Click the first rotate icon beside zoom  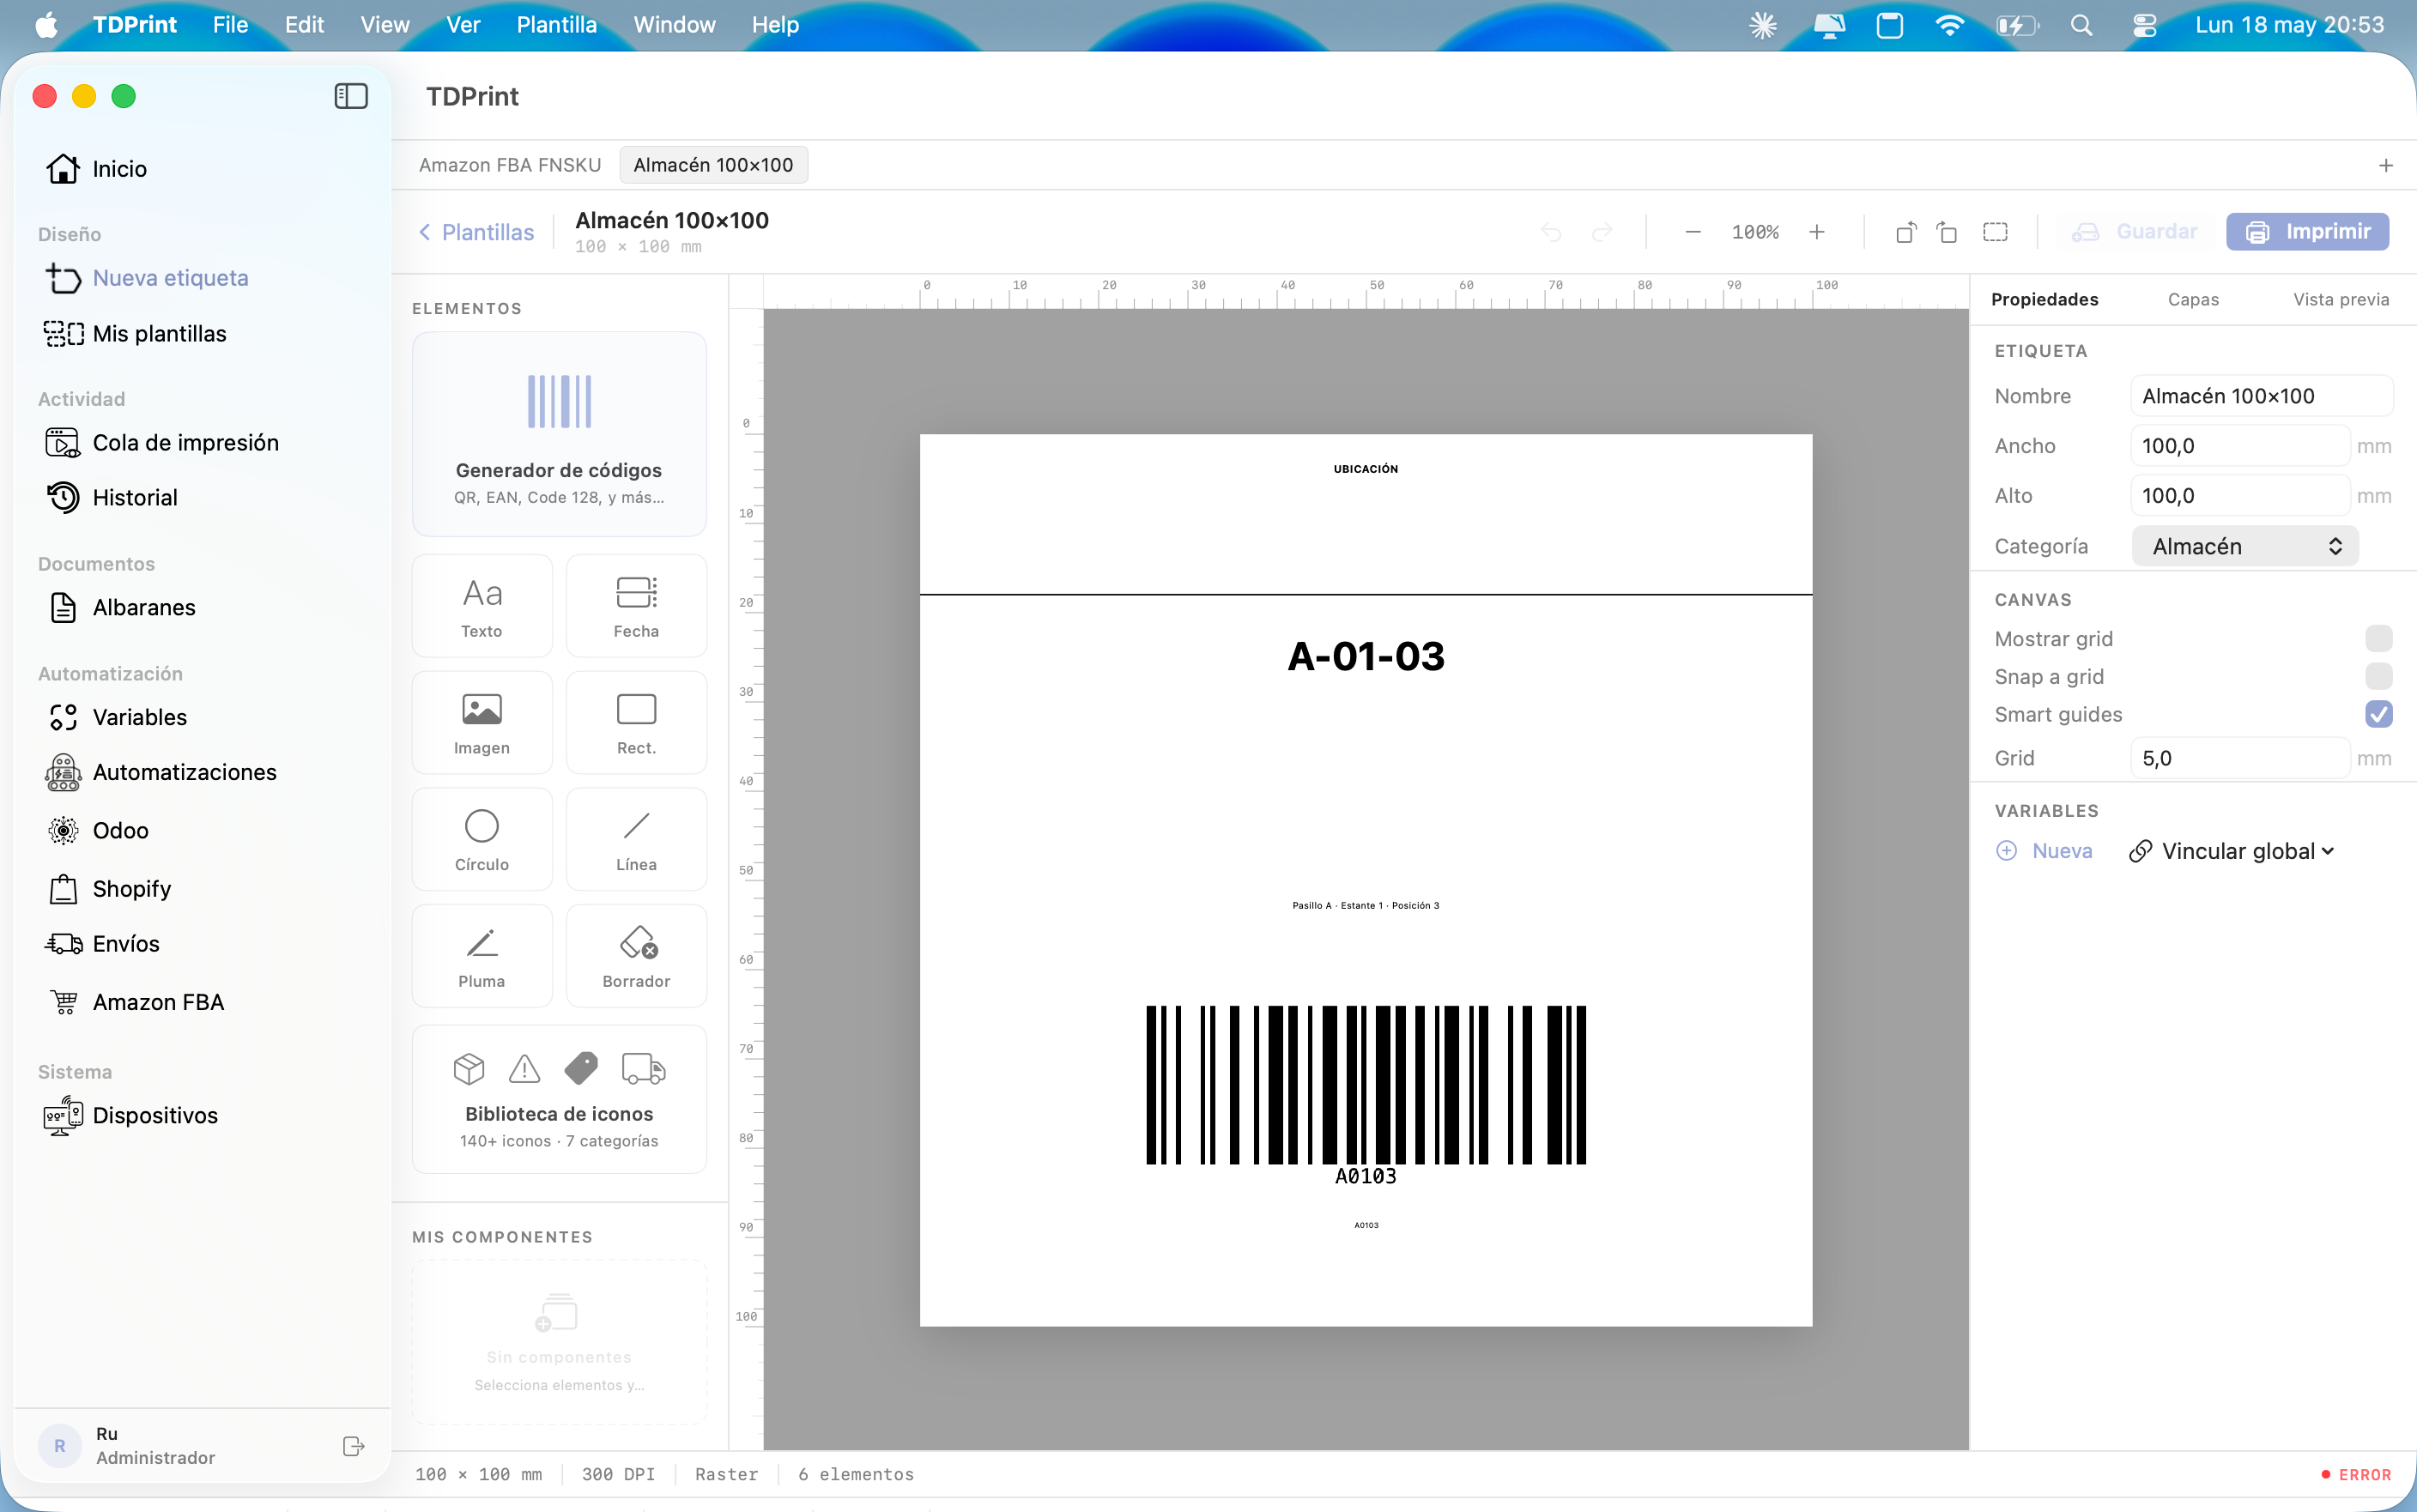tap(1906, 232)
